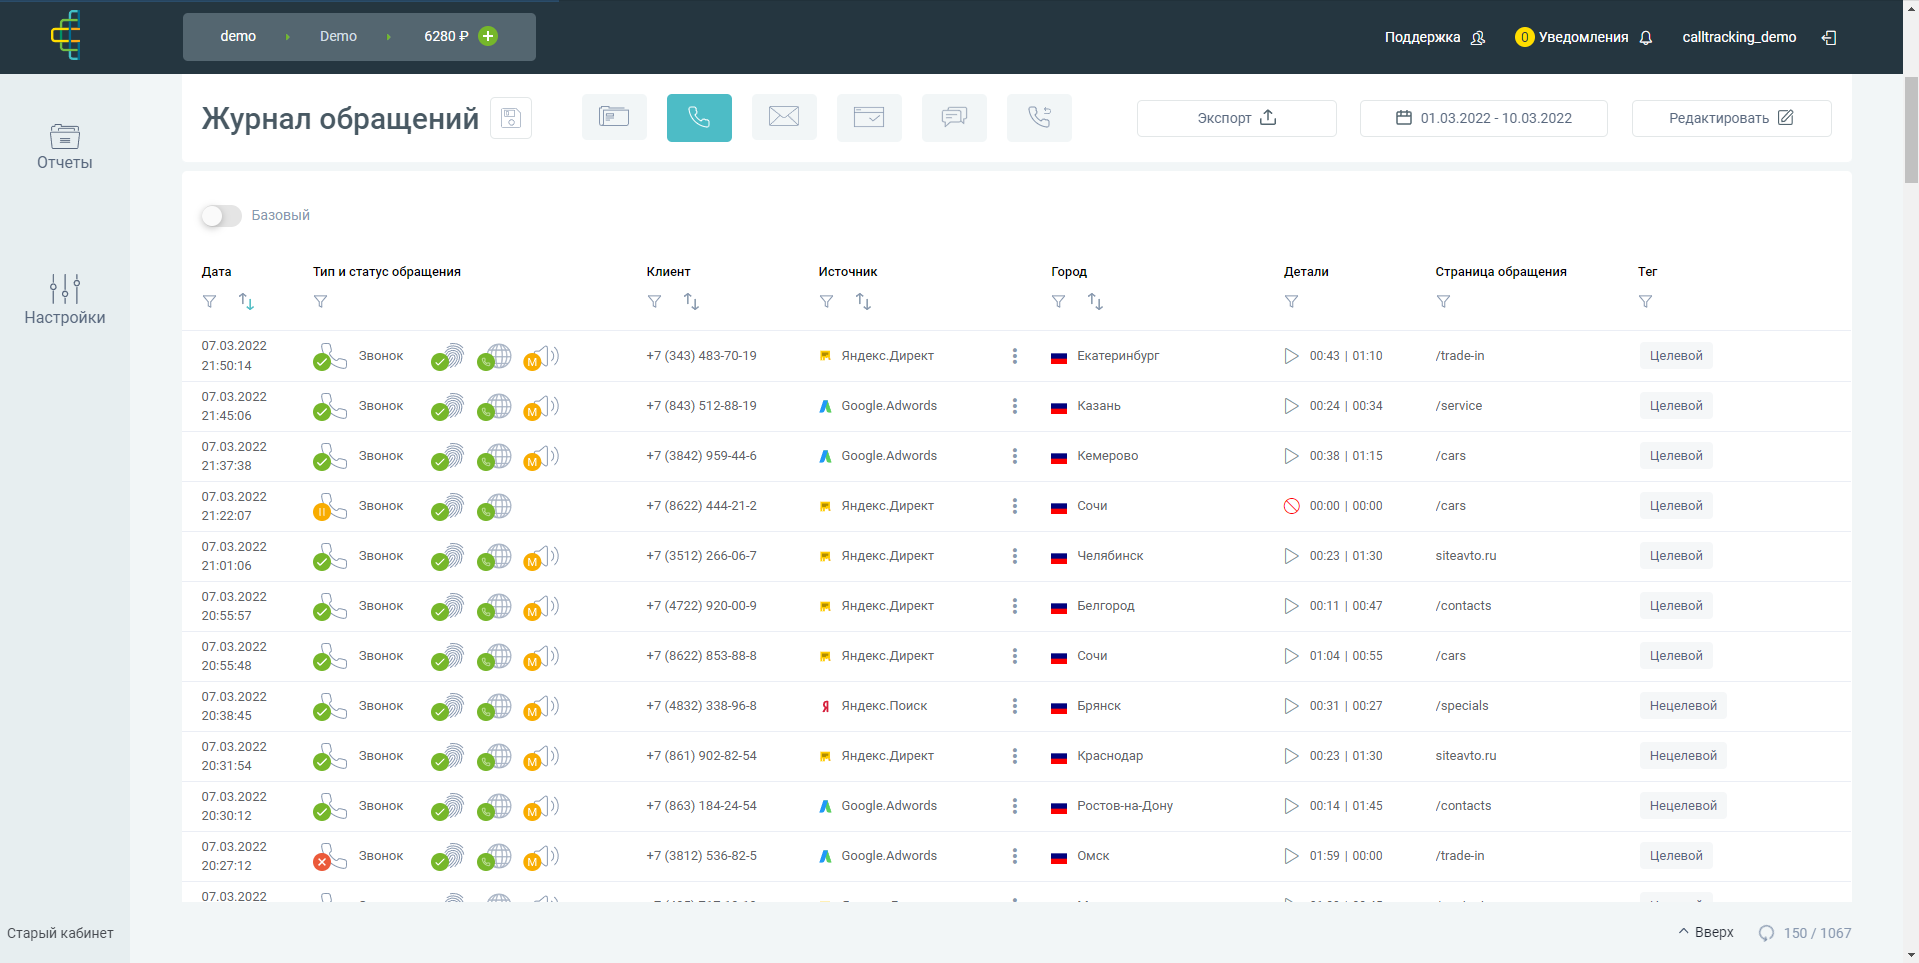
Task: Click globe phone icon in Омск row
Action: point(494,857)
